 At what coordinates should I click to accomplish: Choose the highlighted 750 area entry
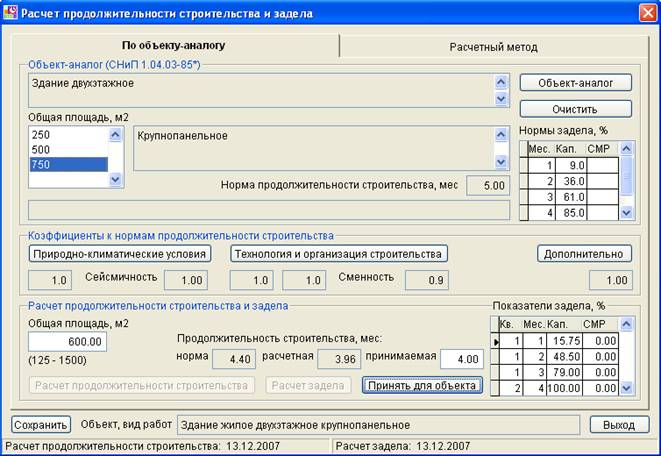click(x=66, y=164)
